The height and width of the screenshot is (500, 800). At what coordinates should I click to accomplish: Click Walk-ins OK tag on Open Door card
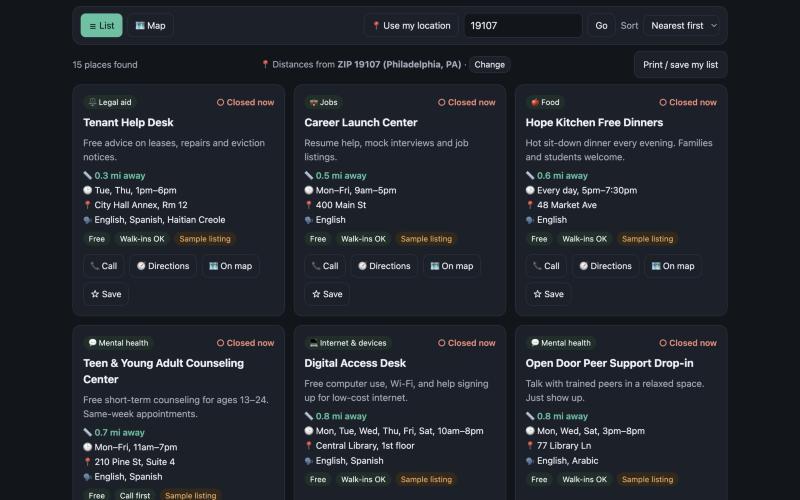point(585,480)
